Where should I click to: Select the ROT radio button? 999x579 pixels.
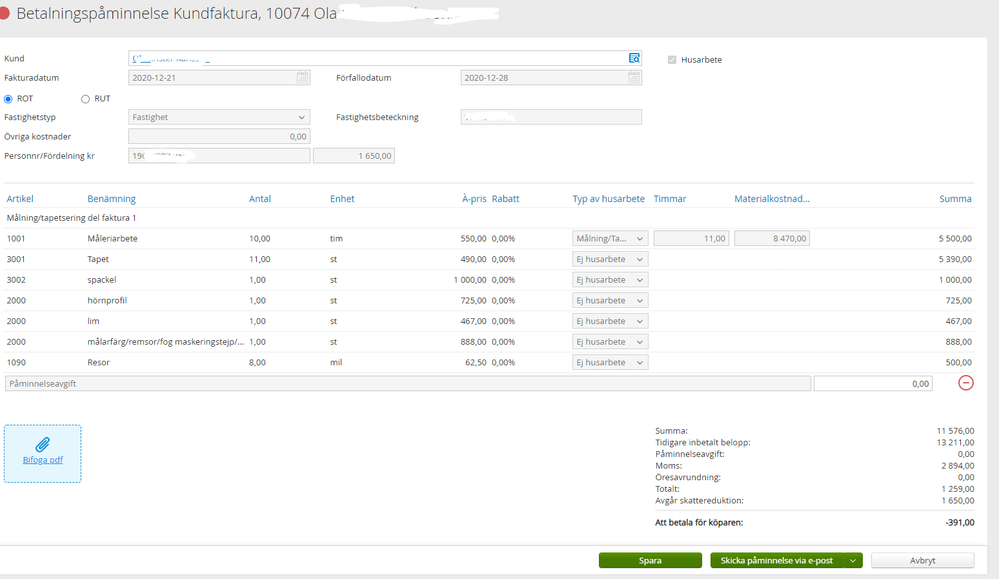pos(9,98)
